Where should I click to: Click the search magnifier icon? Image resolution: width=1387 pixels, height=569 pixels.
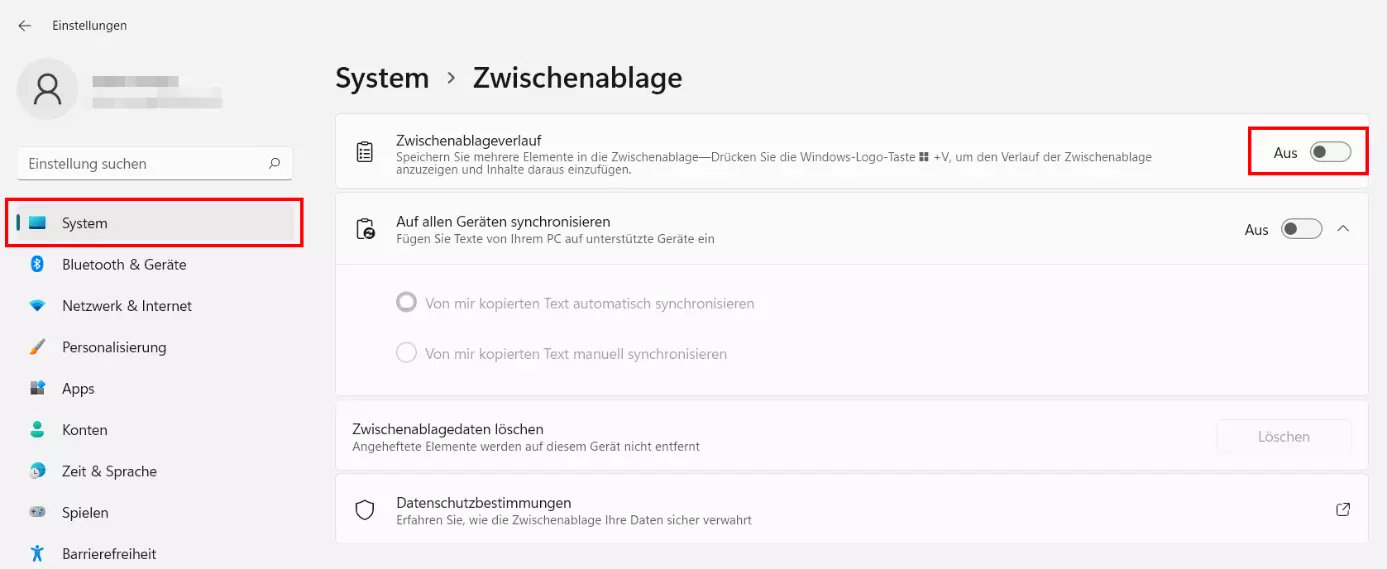[274, 163]
